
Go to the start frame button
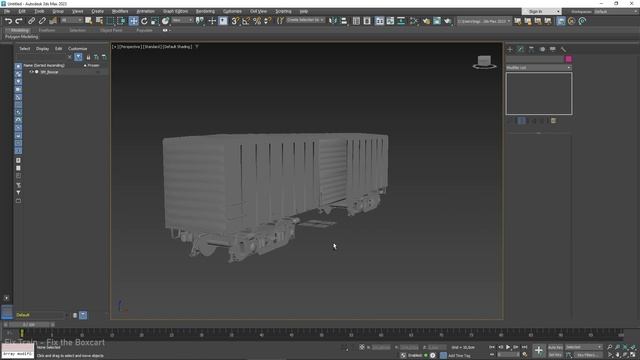pos(492,347)
